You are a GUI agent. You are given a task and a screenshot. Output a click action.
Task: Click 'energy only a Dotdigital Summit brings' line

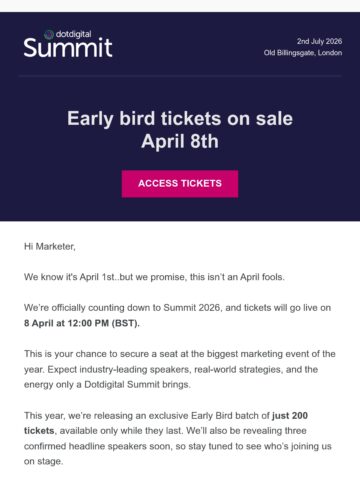pyautogui.click(x=107, y=385)
